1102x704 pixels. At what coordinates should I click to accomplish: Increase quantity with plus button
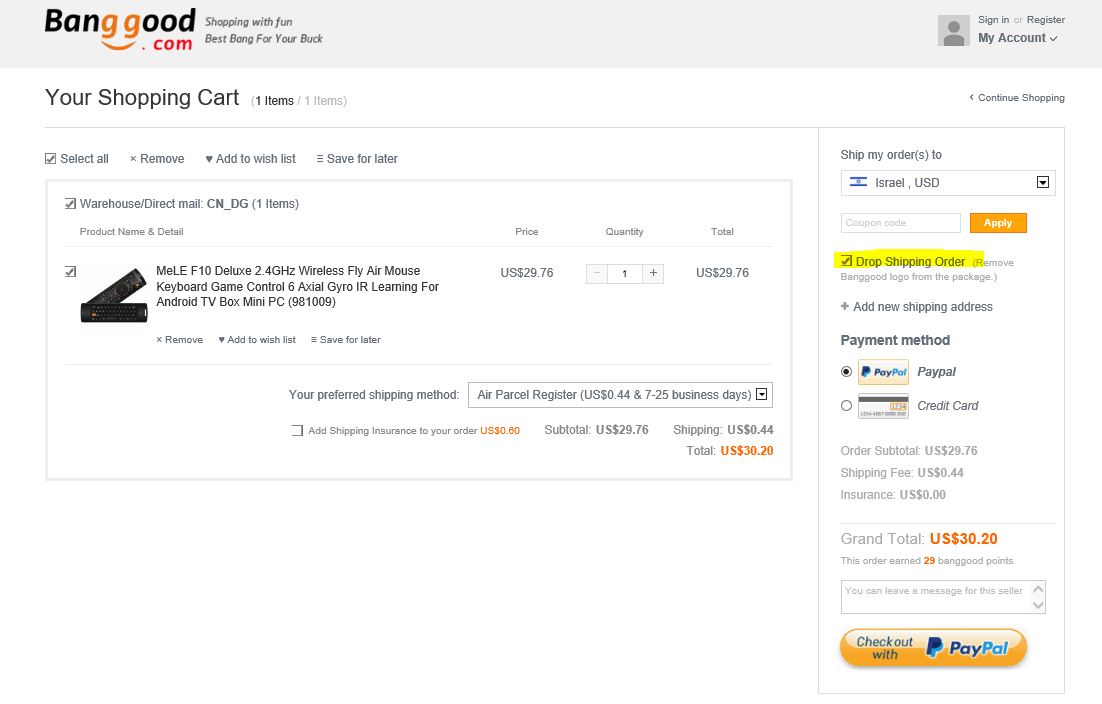tap(653, 273)
